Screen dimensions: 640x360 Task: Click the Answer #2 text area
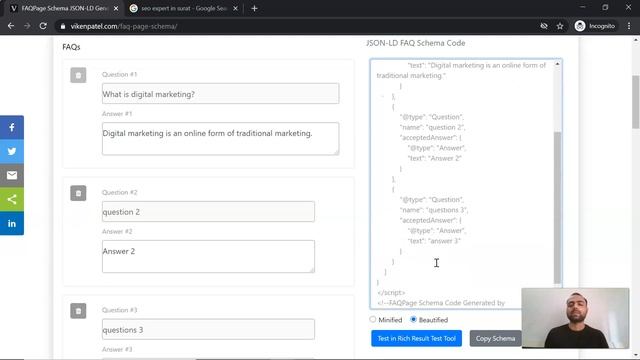[208, 256]
